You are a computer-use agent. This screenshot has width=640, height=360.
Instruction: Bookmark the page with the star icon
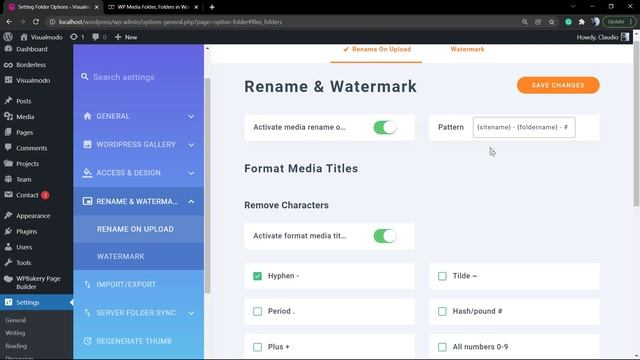pos(552,22)
